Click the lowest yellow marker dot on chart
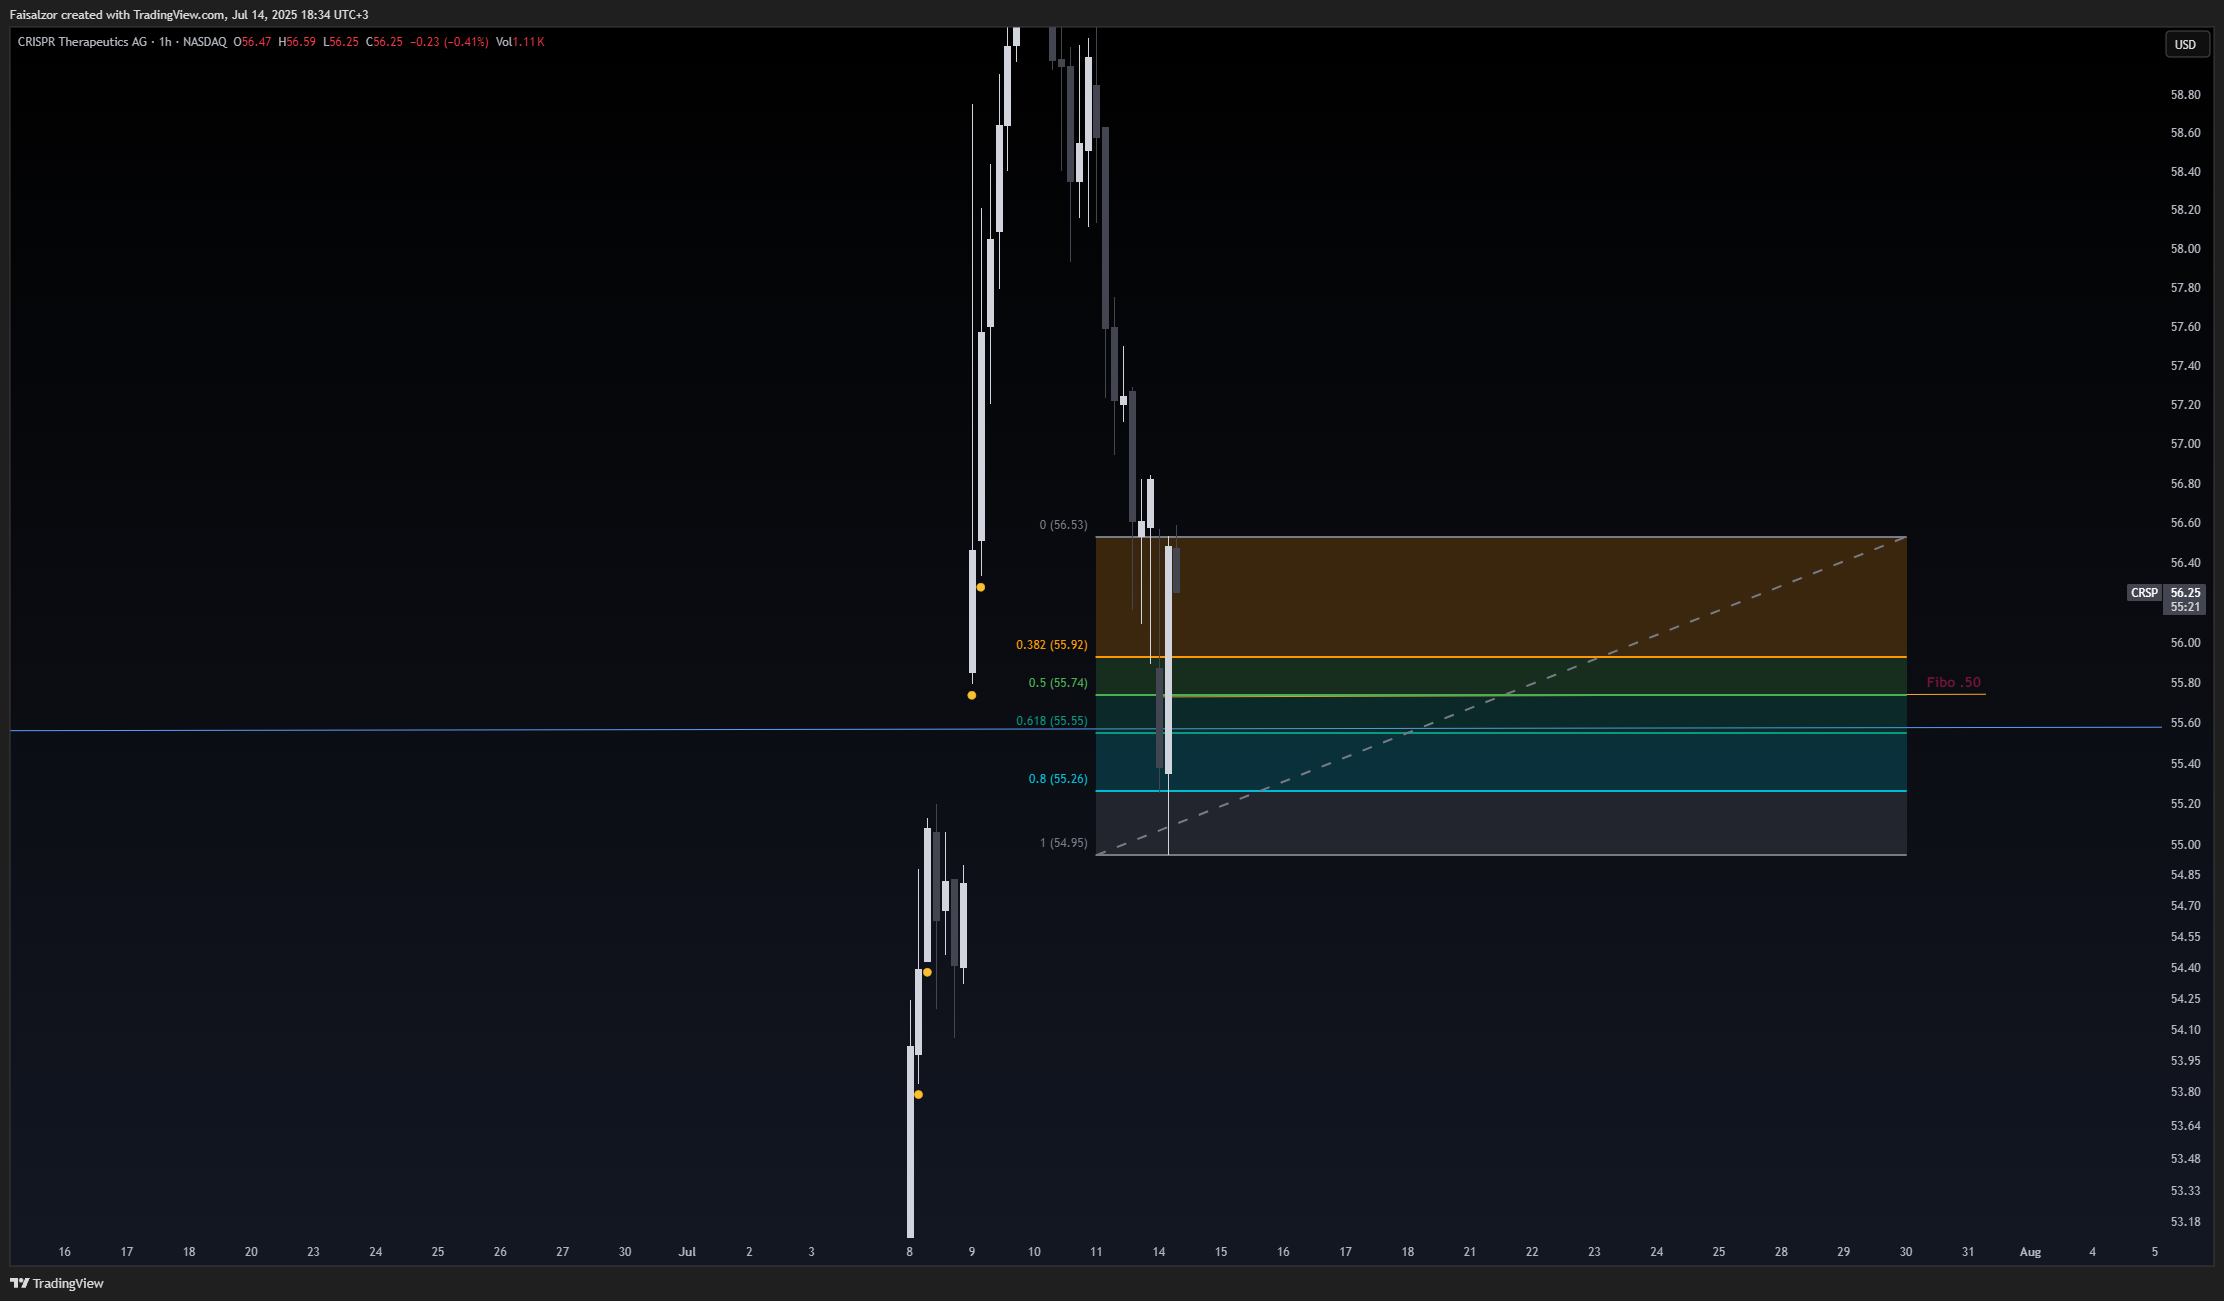This screenshot has width=2224, height=1301. click(918, 1094)
